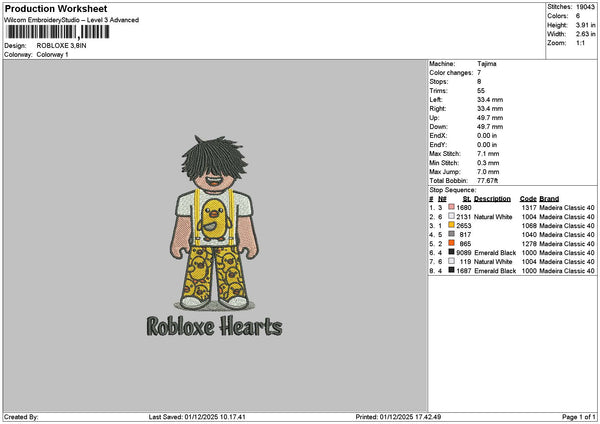Click the Left value '33.4 mm'
Viewport: 600px width, 424px height.
point(490,100)
